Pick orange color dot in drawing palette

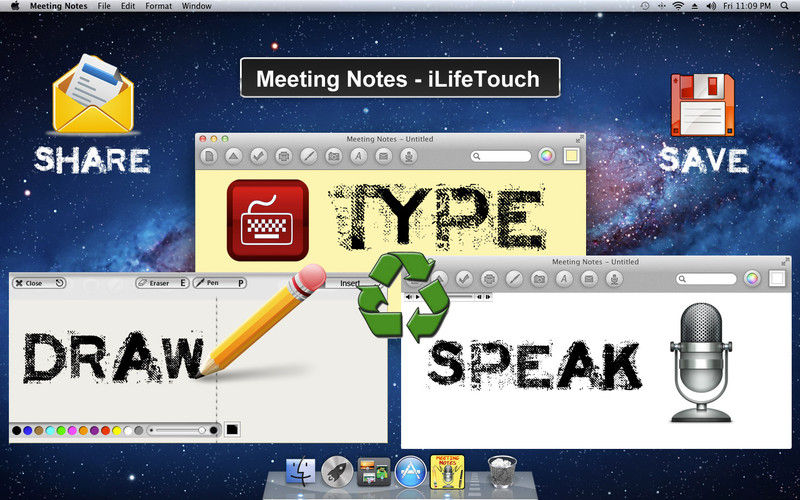tap(83, 431)
